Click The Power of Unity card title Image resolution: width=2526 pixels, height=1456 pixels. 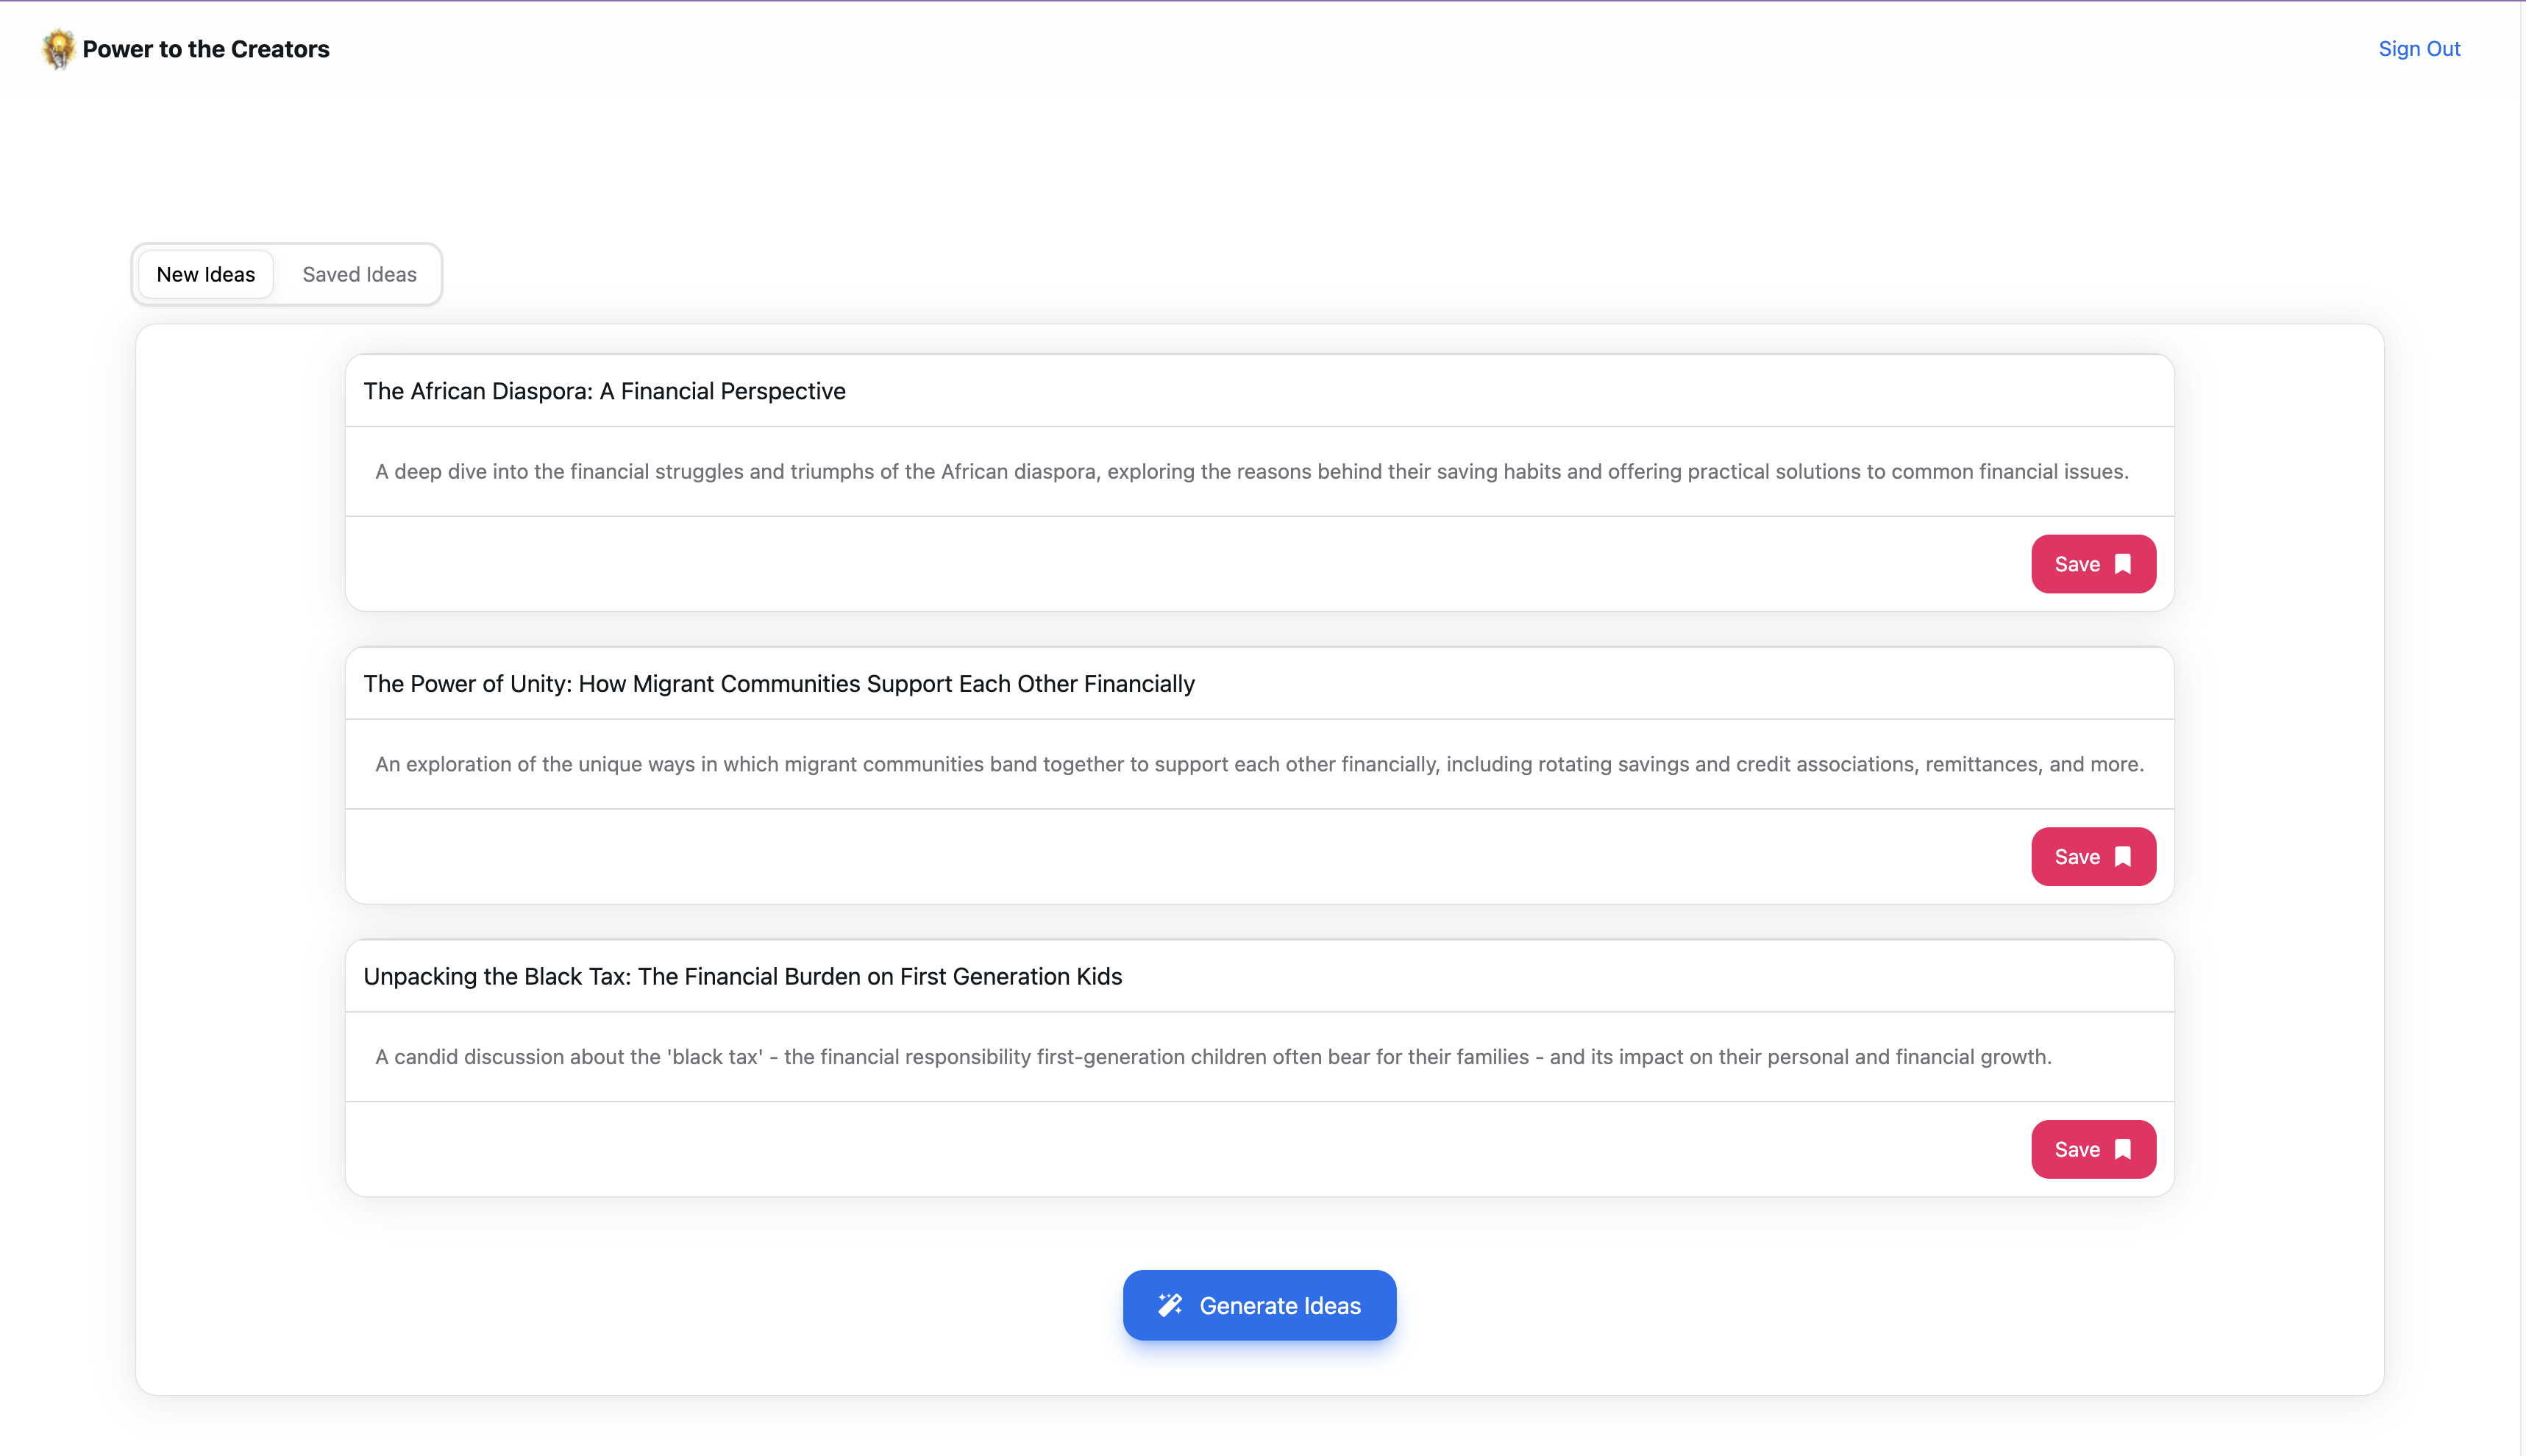778,684
